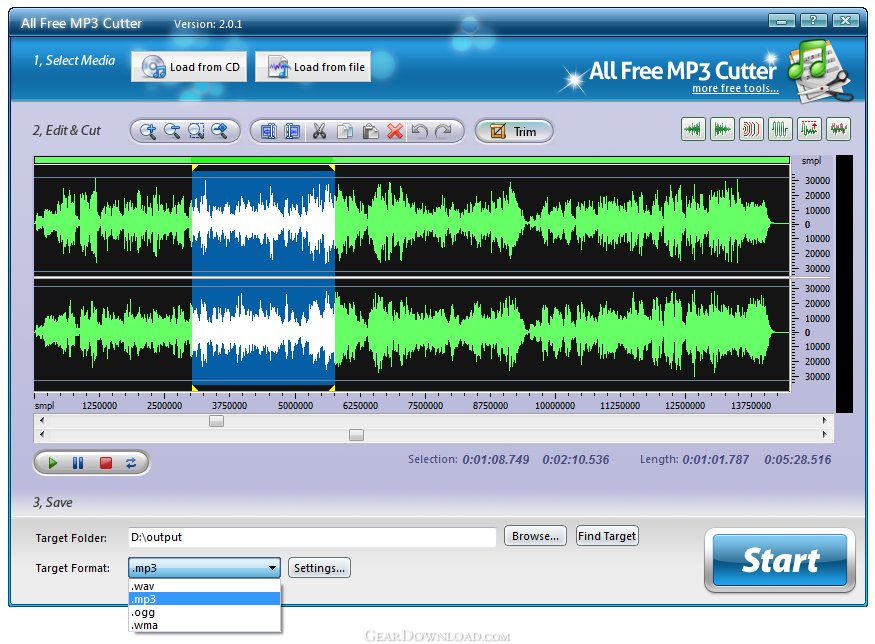
Task: Click Browse to choose target folder
Action: (x=535, y=536)
